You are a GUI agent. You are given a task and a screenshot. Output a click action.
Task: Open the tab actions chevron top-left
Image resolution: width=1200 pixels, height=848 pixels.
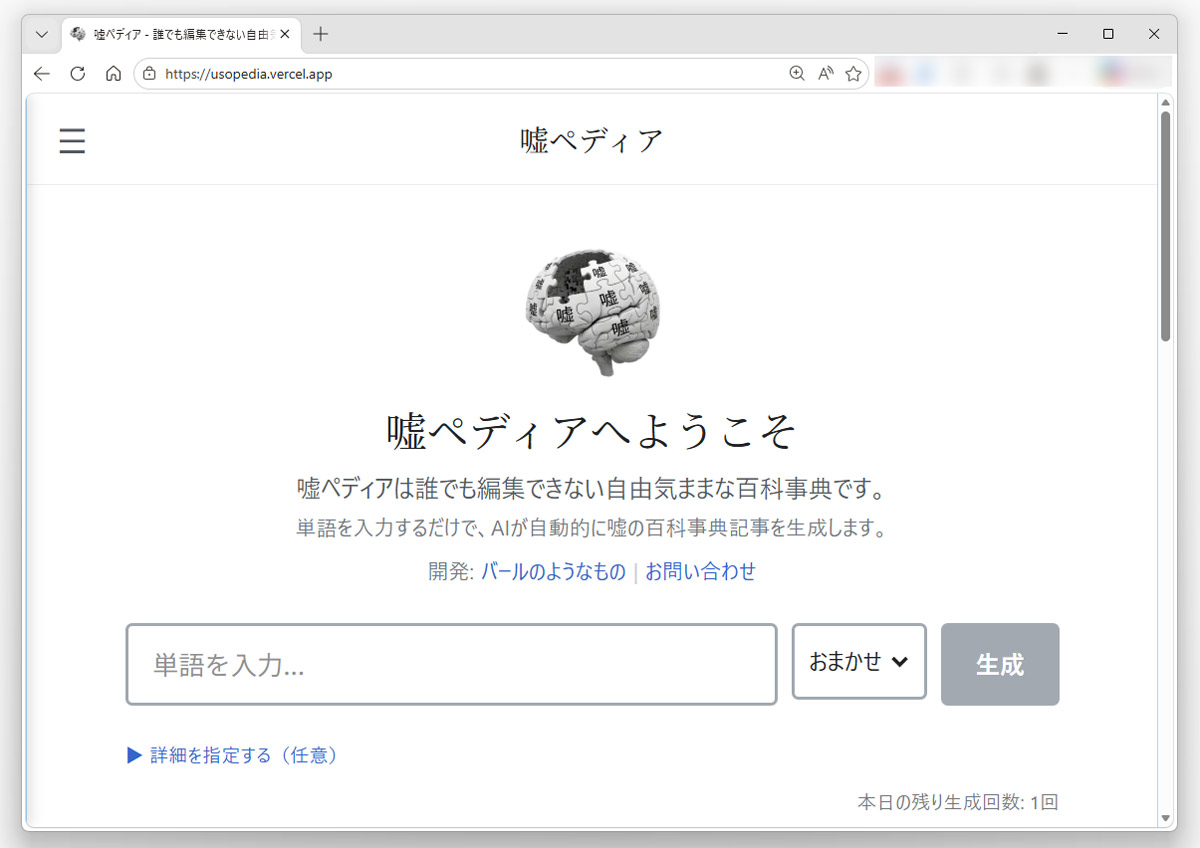pyautogui.click(x=41, y=33)
